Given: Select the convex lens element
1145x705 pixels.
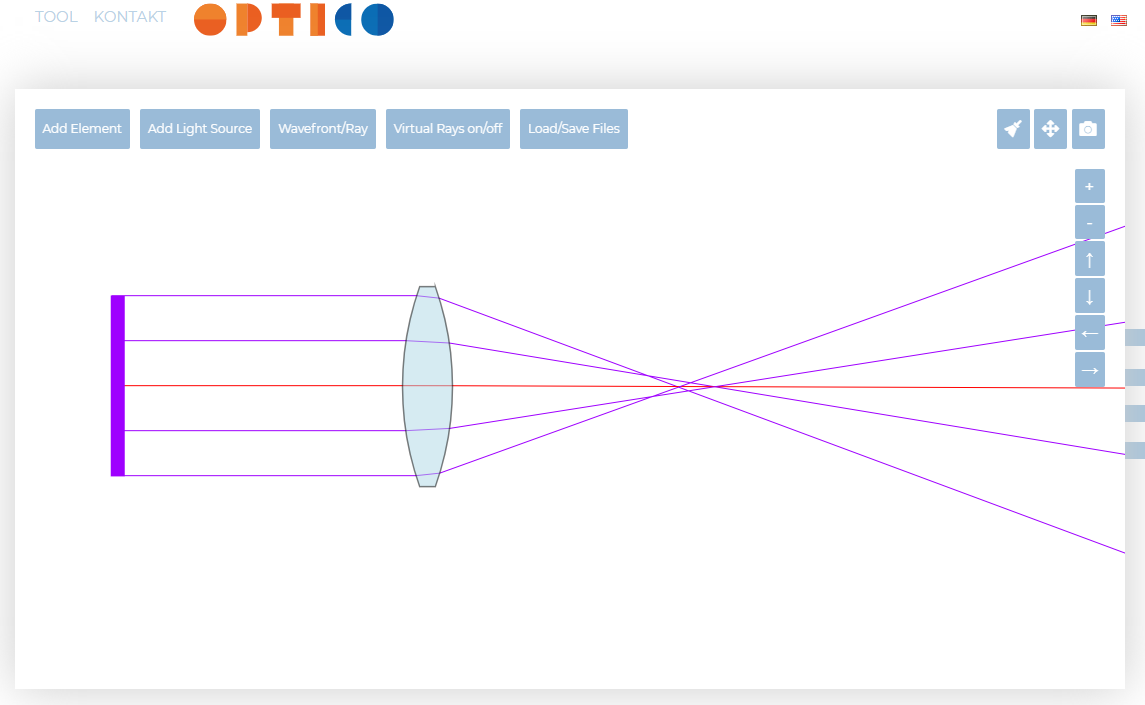Looking at the screenshot, I should 427,387.
